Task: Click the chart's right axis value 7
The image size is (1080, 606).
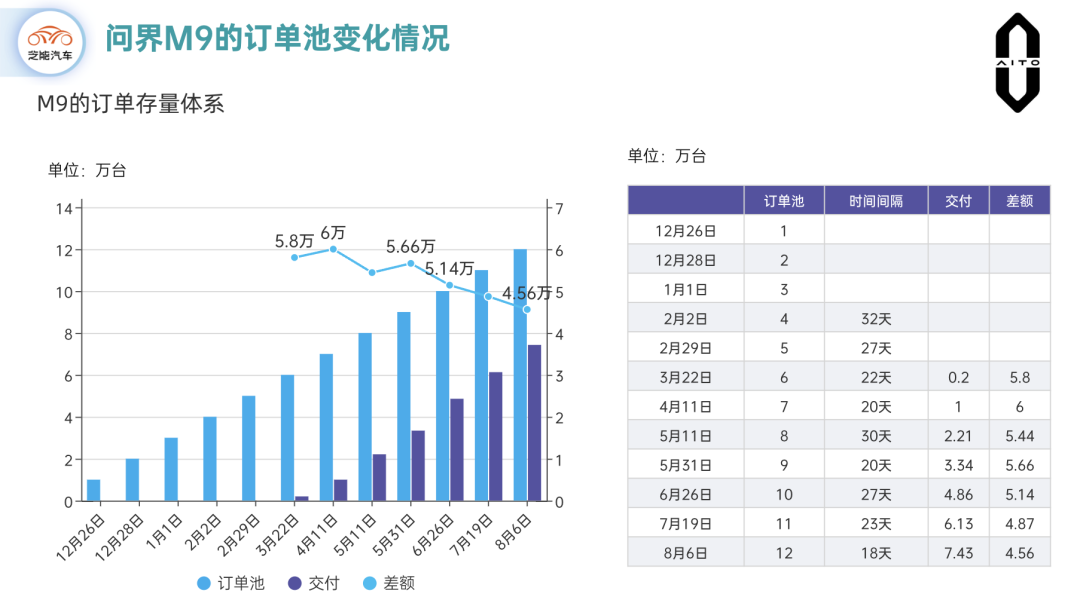Action: pos(559,209)
